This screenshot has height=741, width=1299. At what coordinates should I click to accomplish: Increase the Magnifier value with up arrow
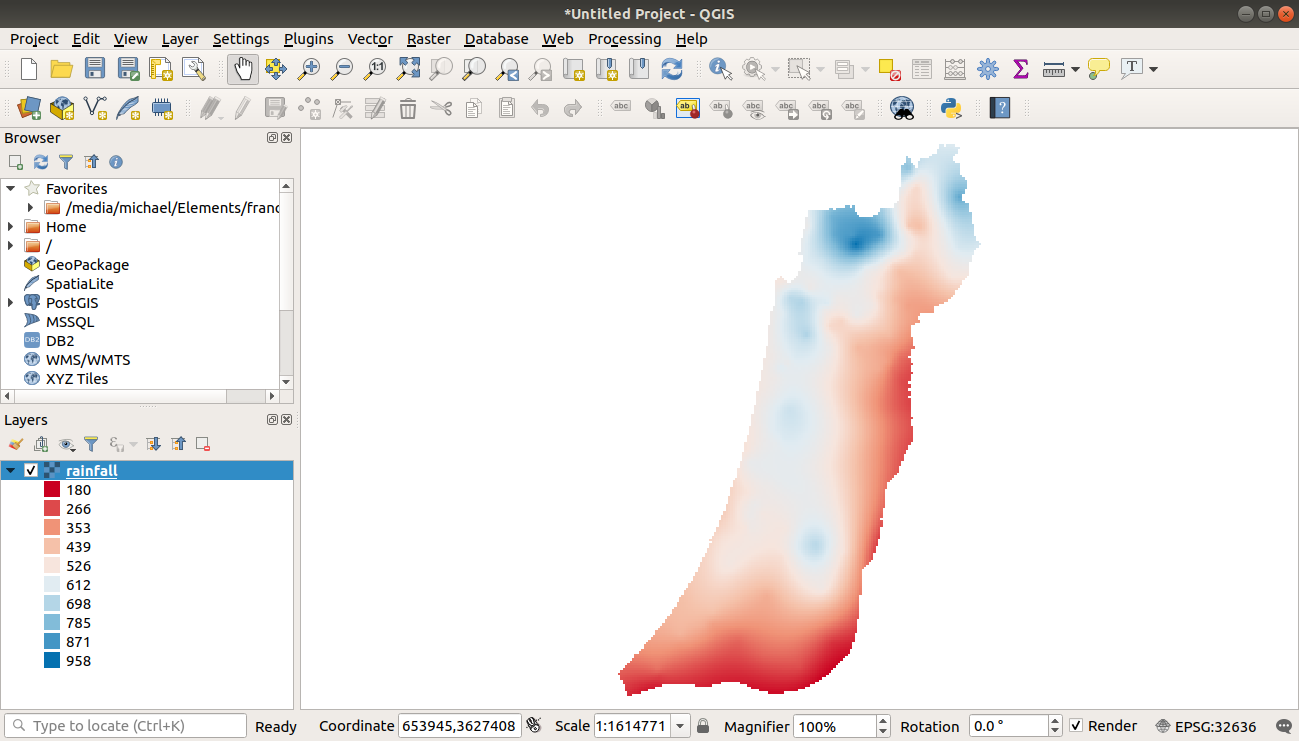(x=883, y=721)
